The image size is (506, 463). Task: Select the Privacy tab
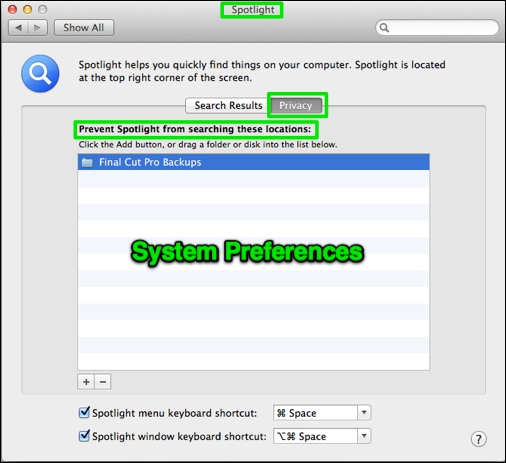[296, 105]
